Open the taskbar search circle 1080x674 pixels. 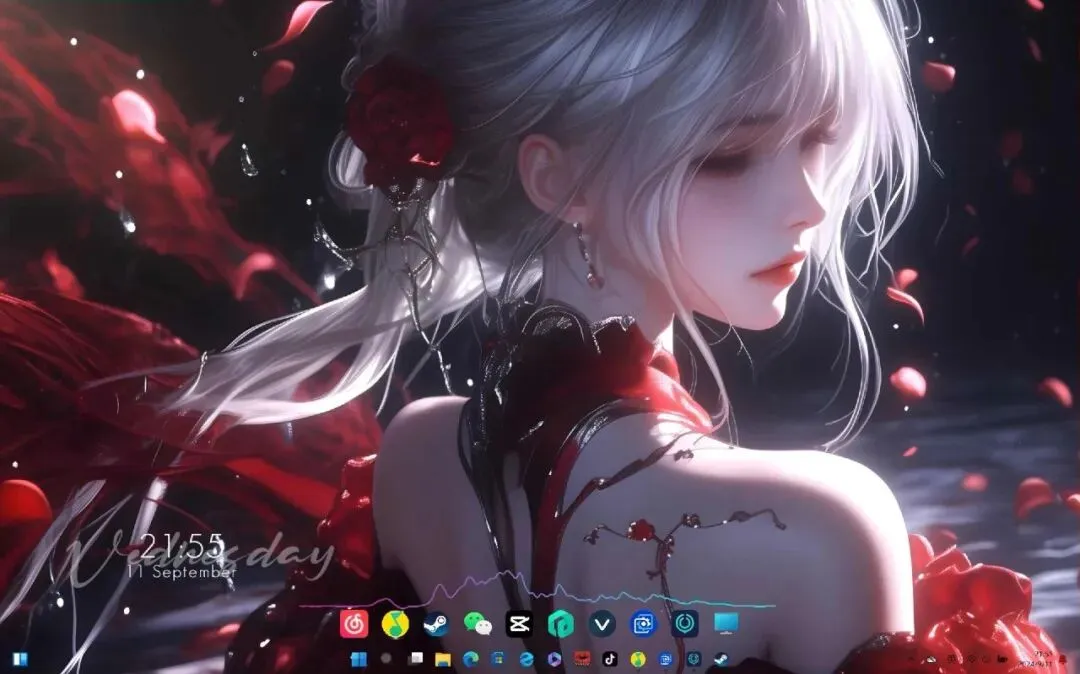point(386,660)
